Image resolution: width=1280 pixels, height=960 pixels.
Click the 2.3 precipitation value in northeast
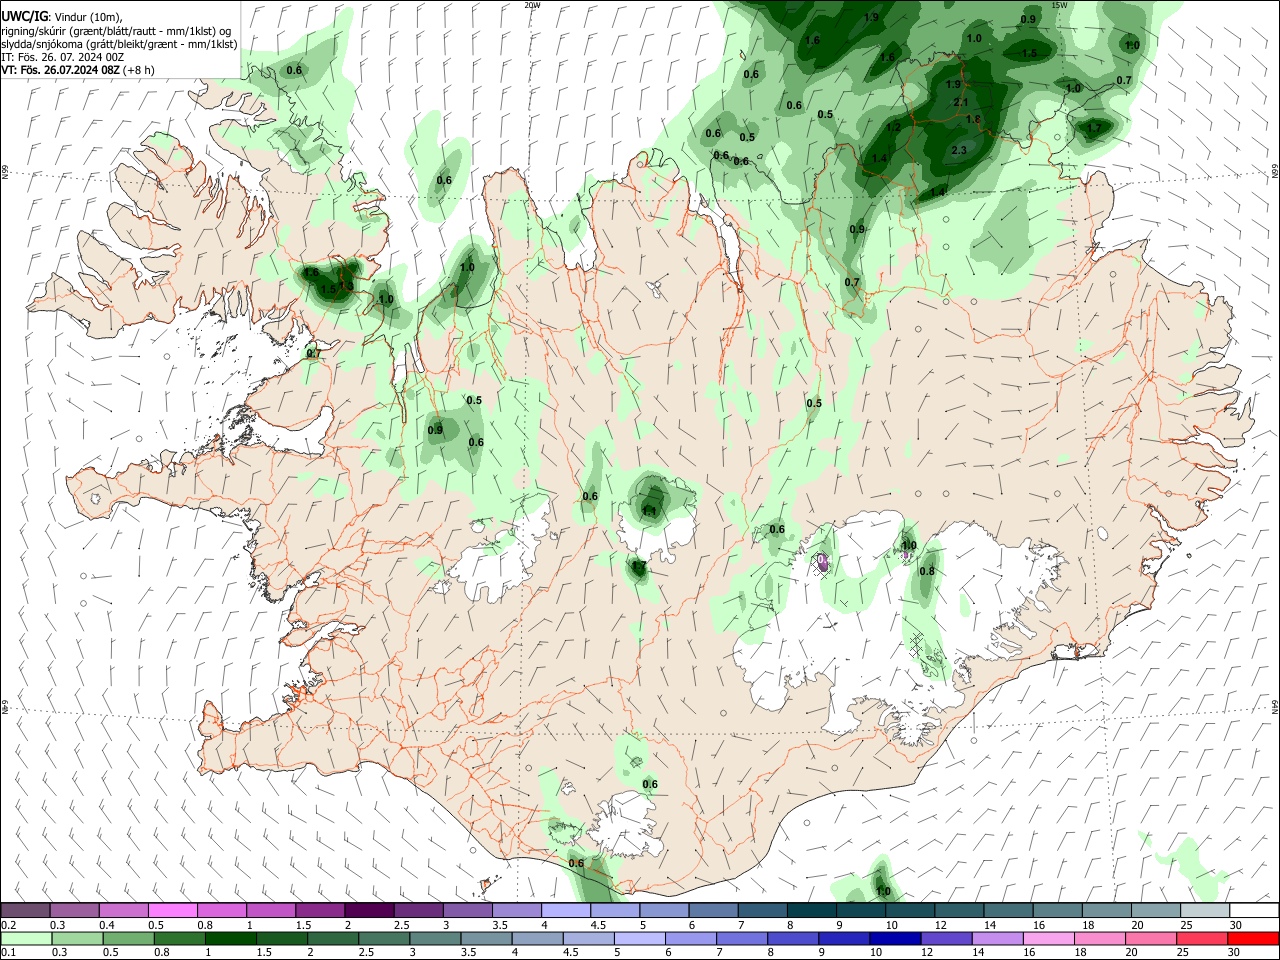click(959, 150)
